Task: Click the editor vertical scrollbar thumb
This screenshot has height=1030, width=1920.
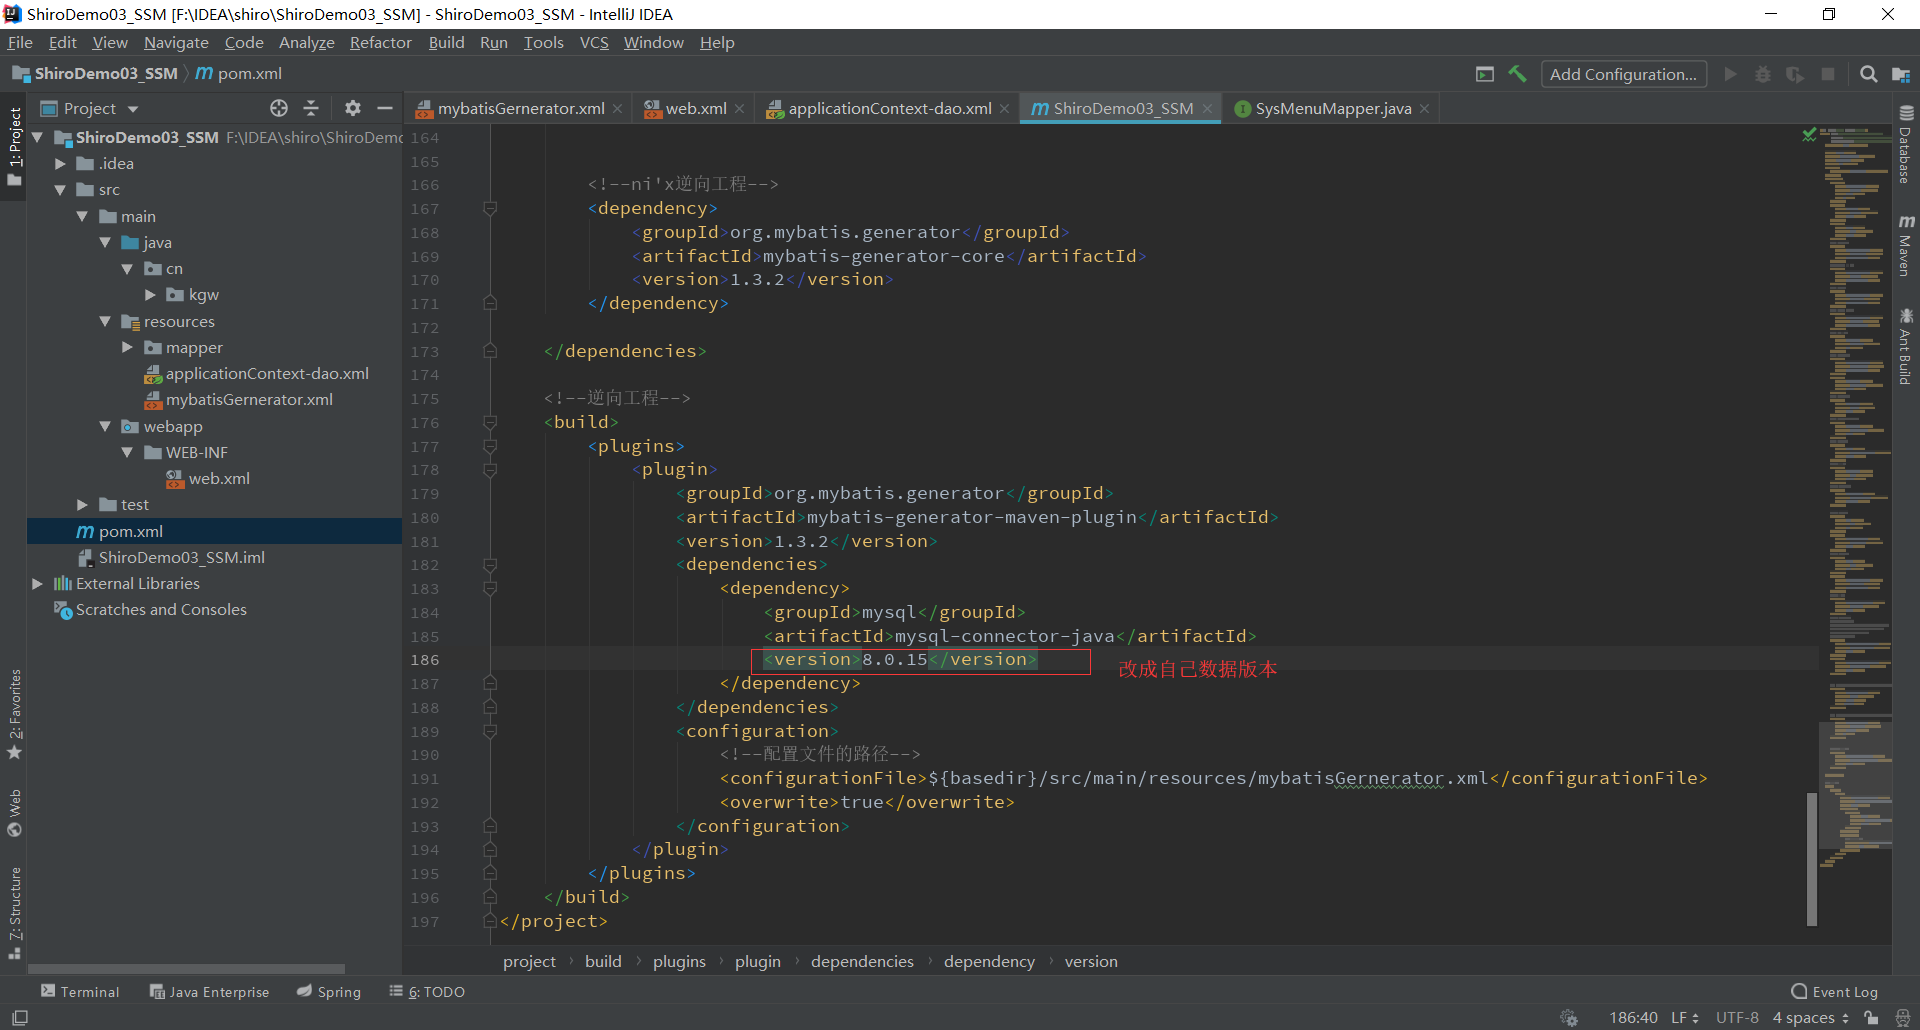Action: 1811,859
